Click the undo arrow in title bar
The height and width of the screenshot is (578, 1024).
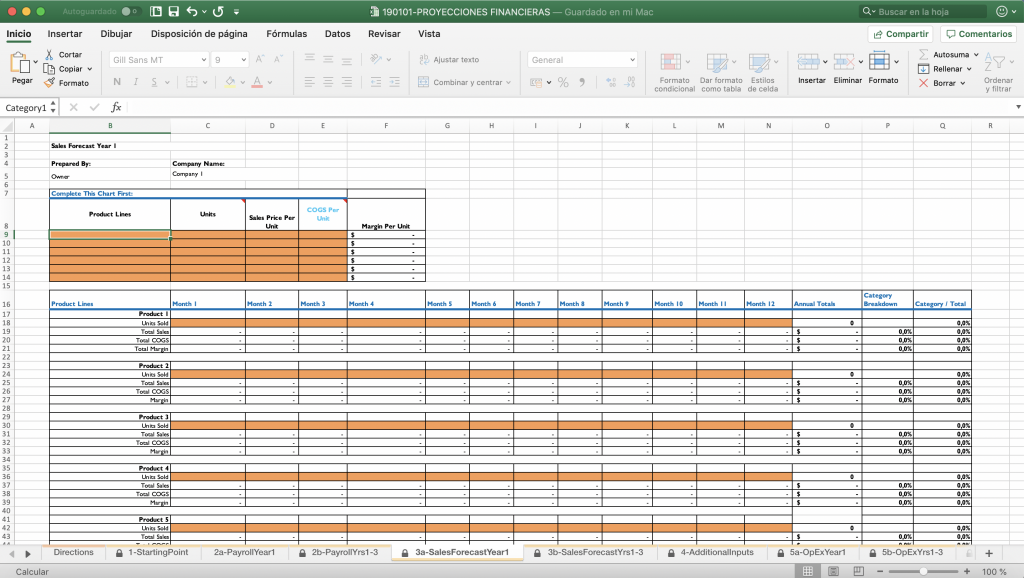point(191,11)
